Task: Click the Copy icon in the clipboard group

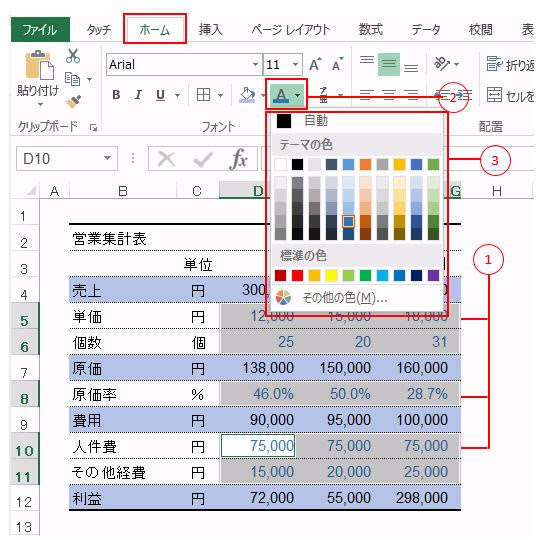Action: click(x=73, y=79)
